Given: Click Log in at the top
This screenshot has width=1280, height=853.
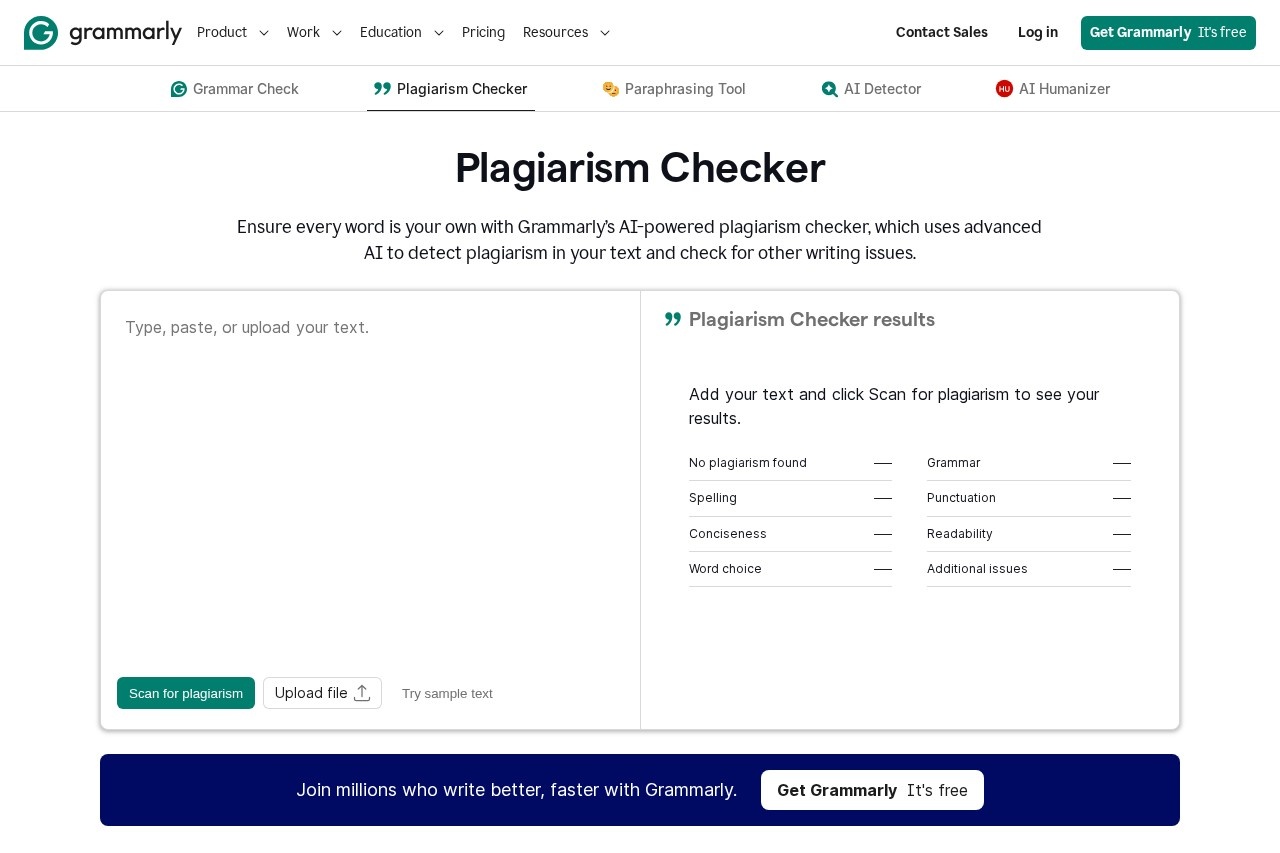Looking at the screenshot, I should point(1037,32).
